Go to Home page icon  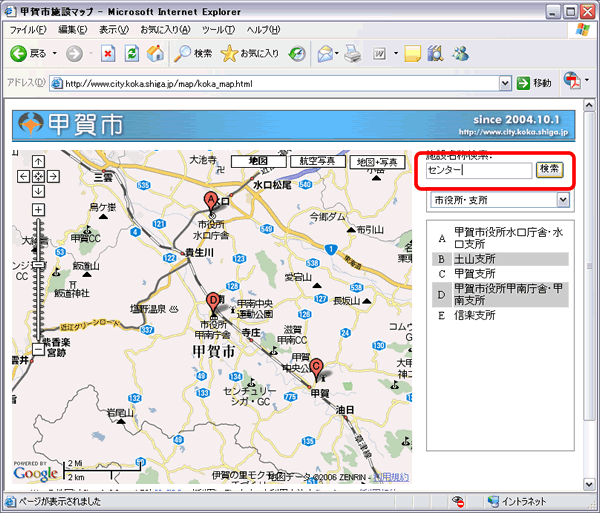pos(155,54)
